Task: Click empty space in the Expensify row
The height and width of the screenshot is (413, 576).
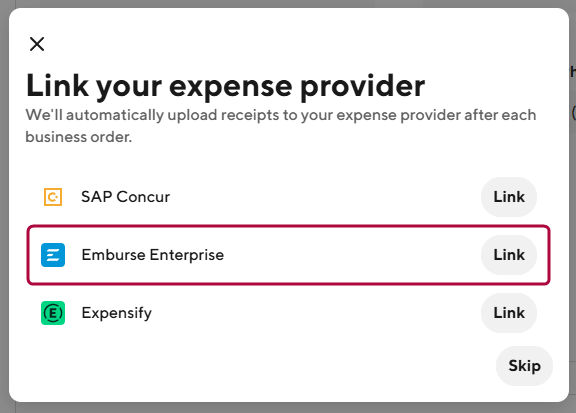Action: click(316, 313)
